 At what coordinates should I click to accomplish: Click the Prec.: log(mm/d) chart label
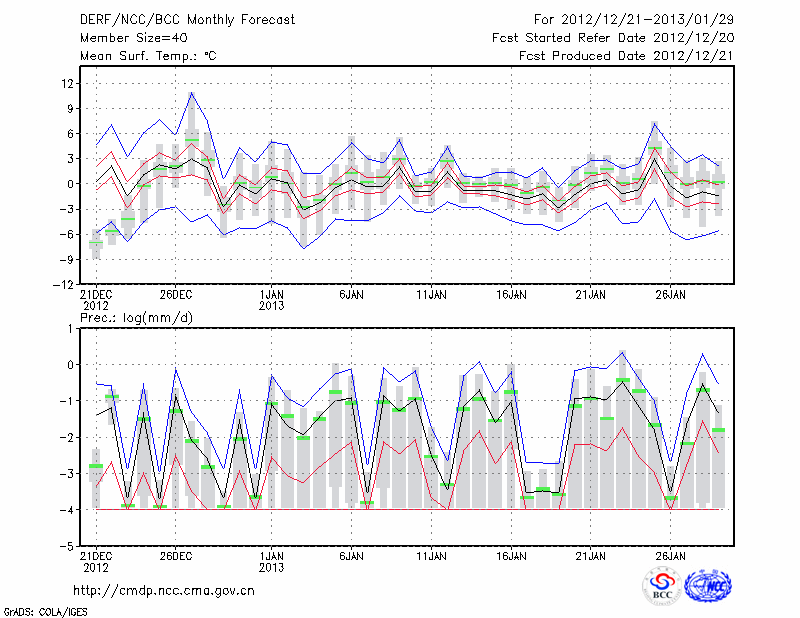click(137, 318)
